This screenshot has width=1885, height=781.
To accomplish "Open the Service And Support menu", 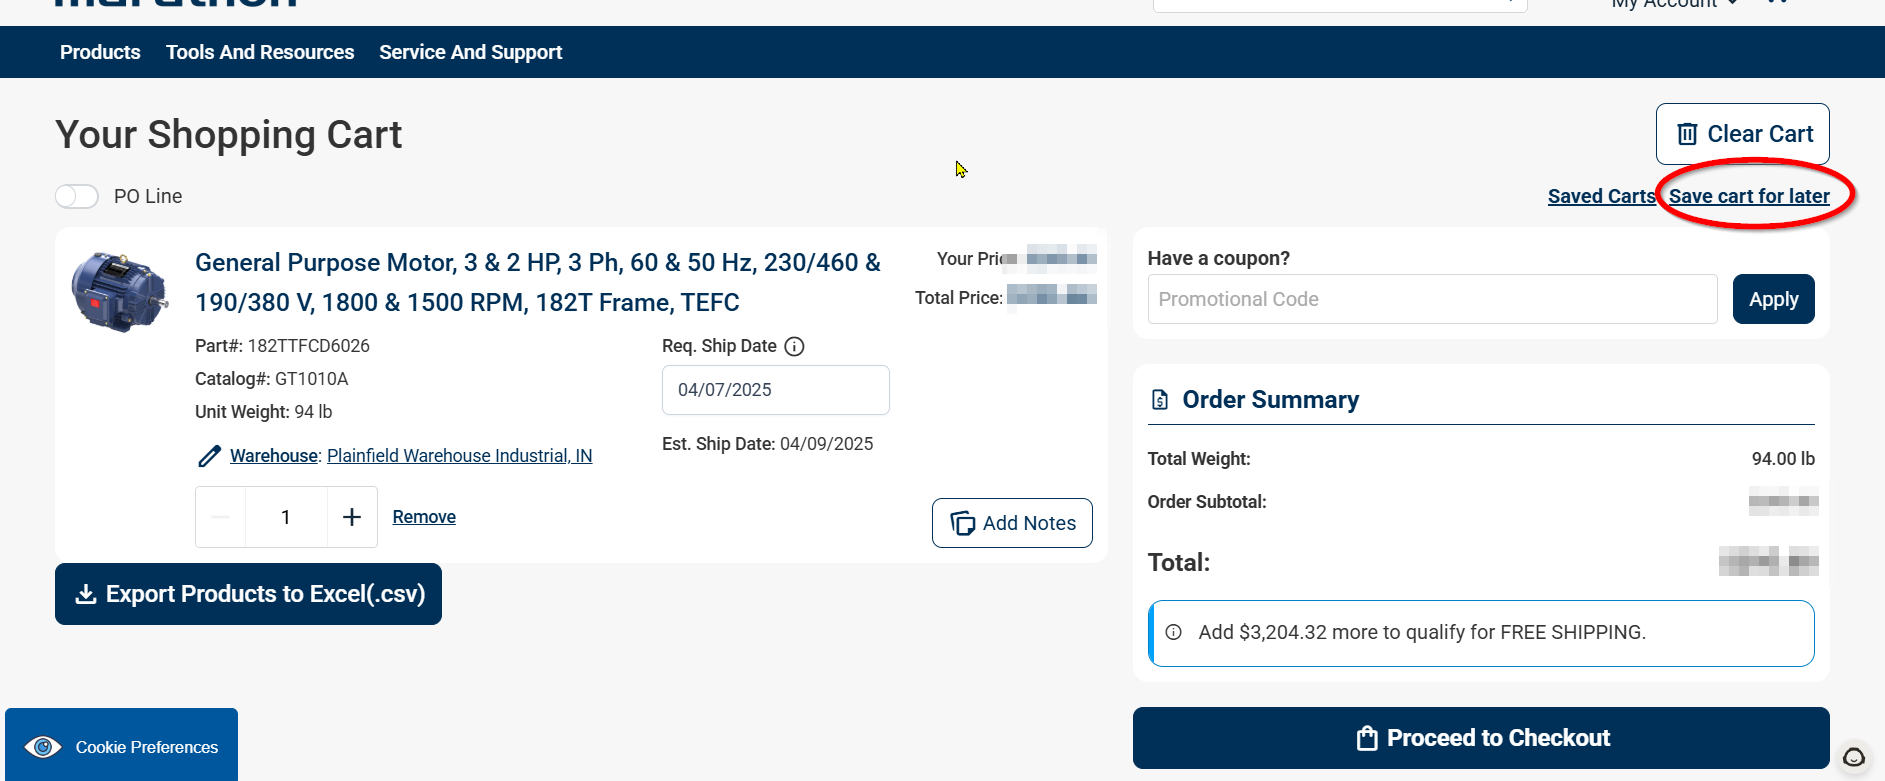I will (470, 52).
